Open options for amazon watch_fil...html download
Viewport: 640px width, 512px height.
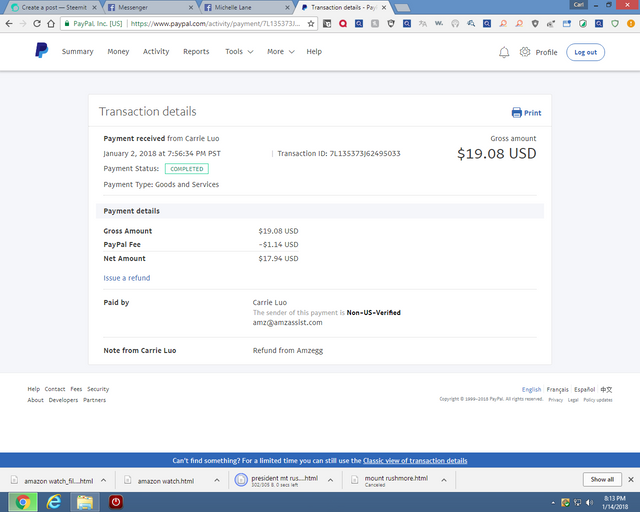pos(104,481)
